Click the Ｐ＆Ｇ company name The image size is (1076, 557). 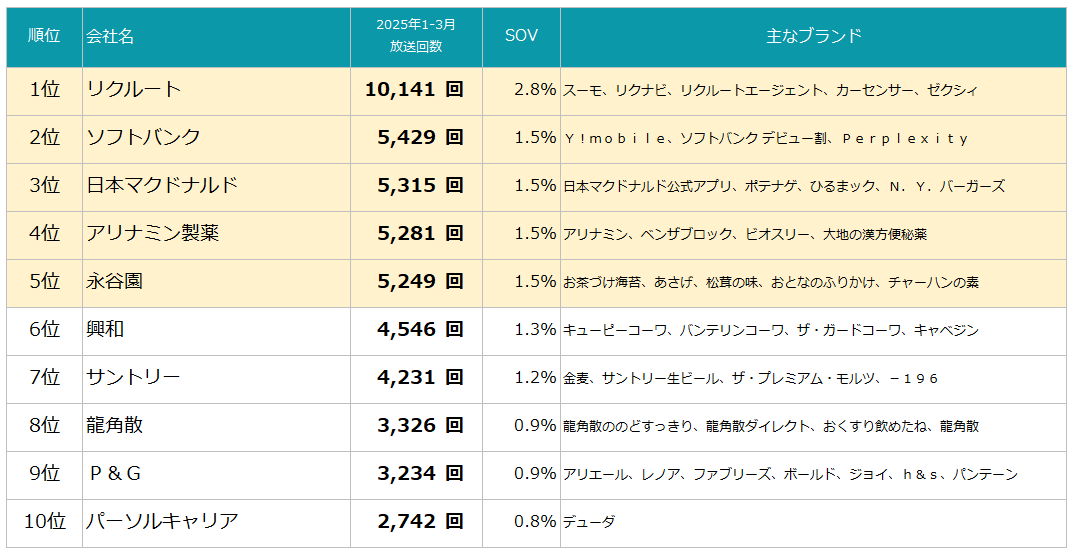pyautogui.click(x=115, y=474)
